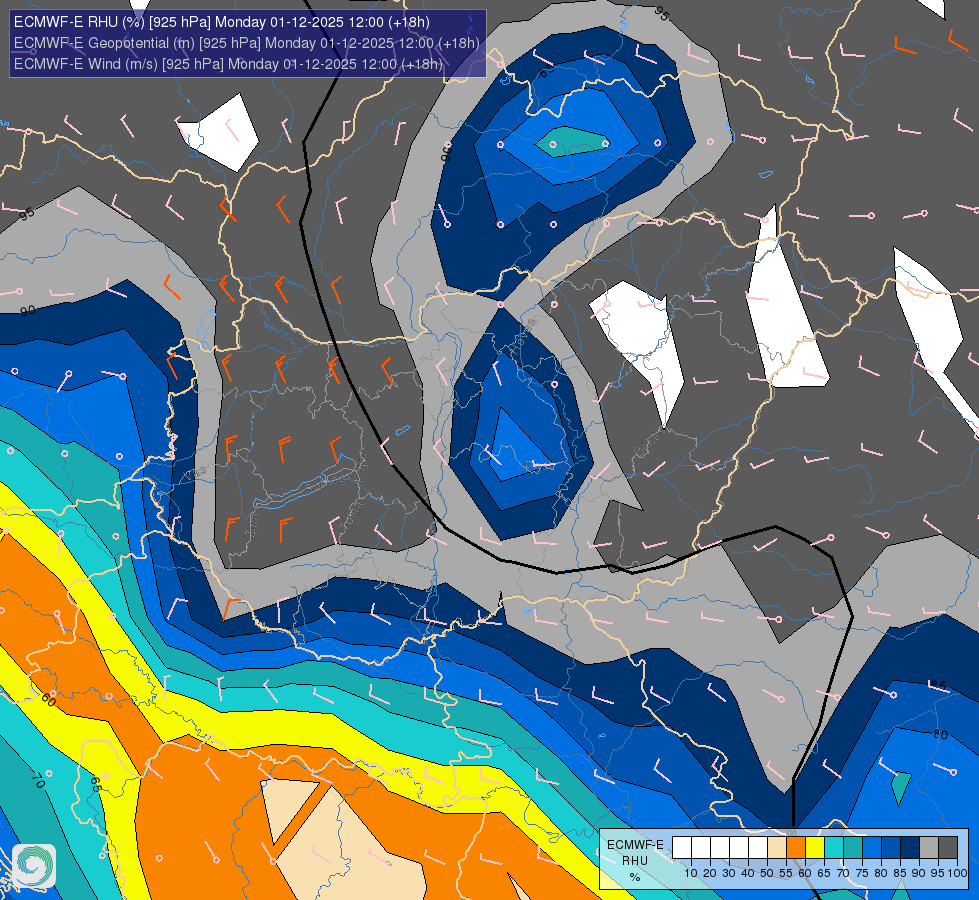Viewport: 979px width, 900px height.
Task: Click the legend value 100
Action: click(958, 873)
